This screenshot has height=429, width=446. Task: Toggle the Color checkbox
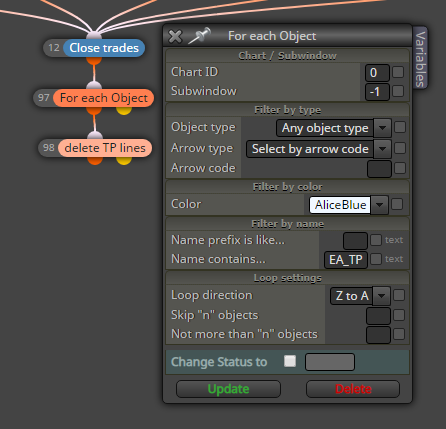coord(397,204)
